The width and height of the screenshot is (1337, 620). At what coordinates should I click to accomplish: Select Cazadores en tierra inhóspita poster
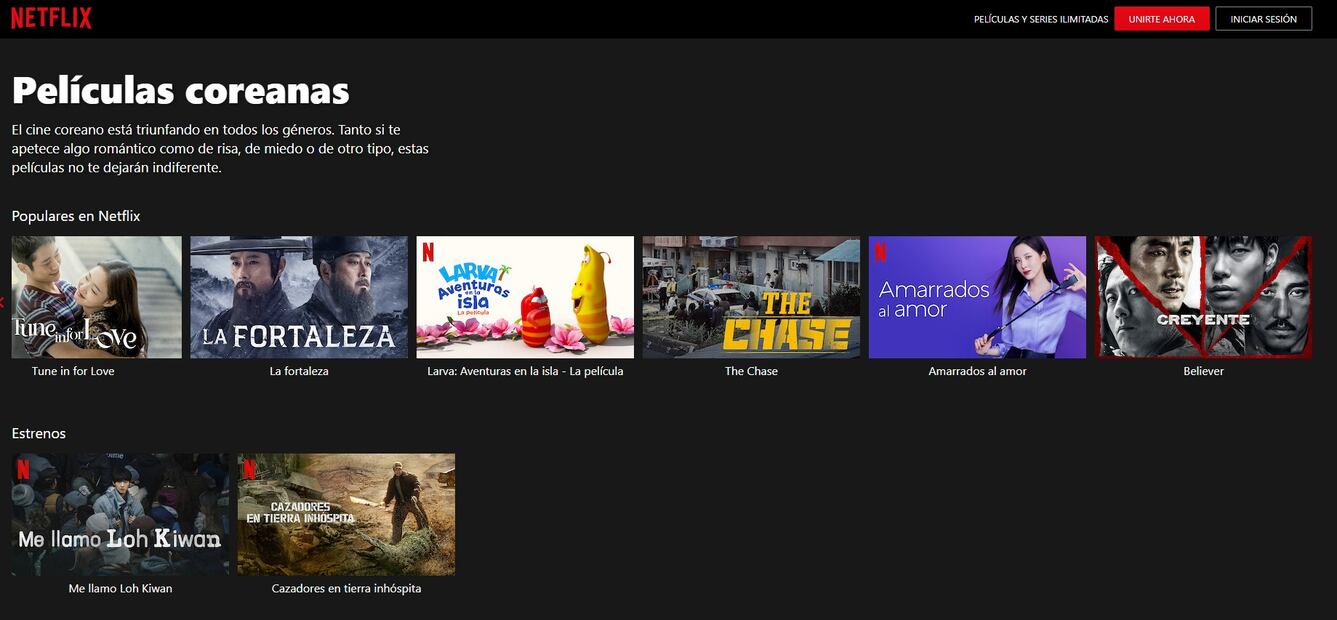pyautogui.click(x=346, y=514)
